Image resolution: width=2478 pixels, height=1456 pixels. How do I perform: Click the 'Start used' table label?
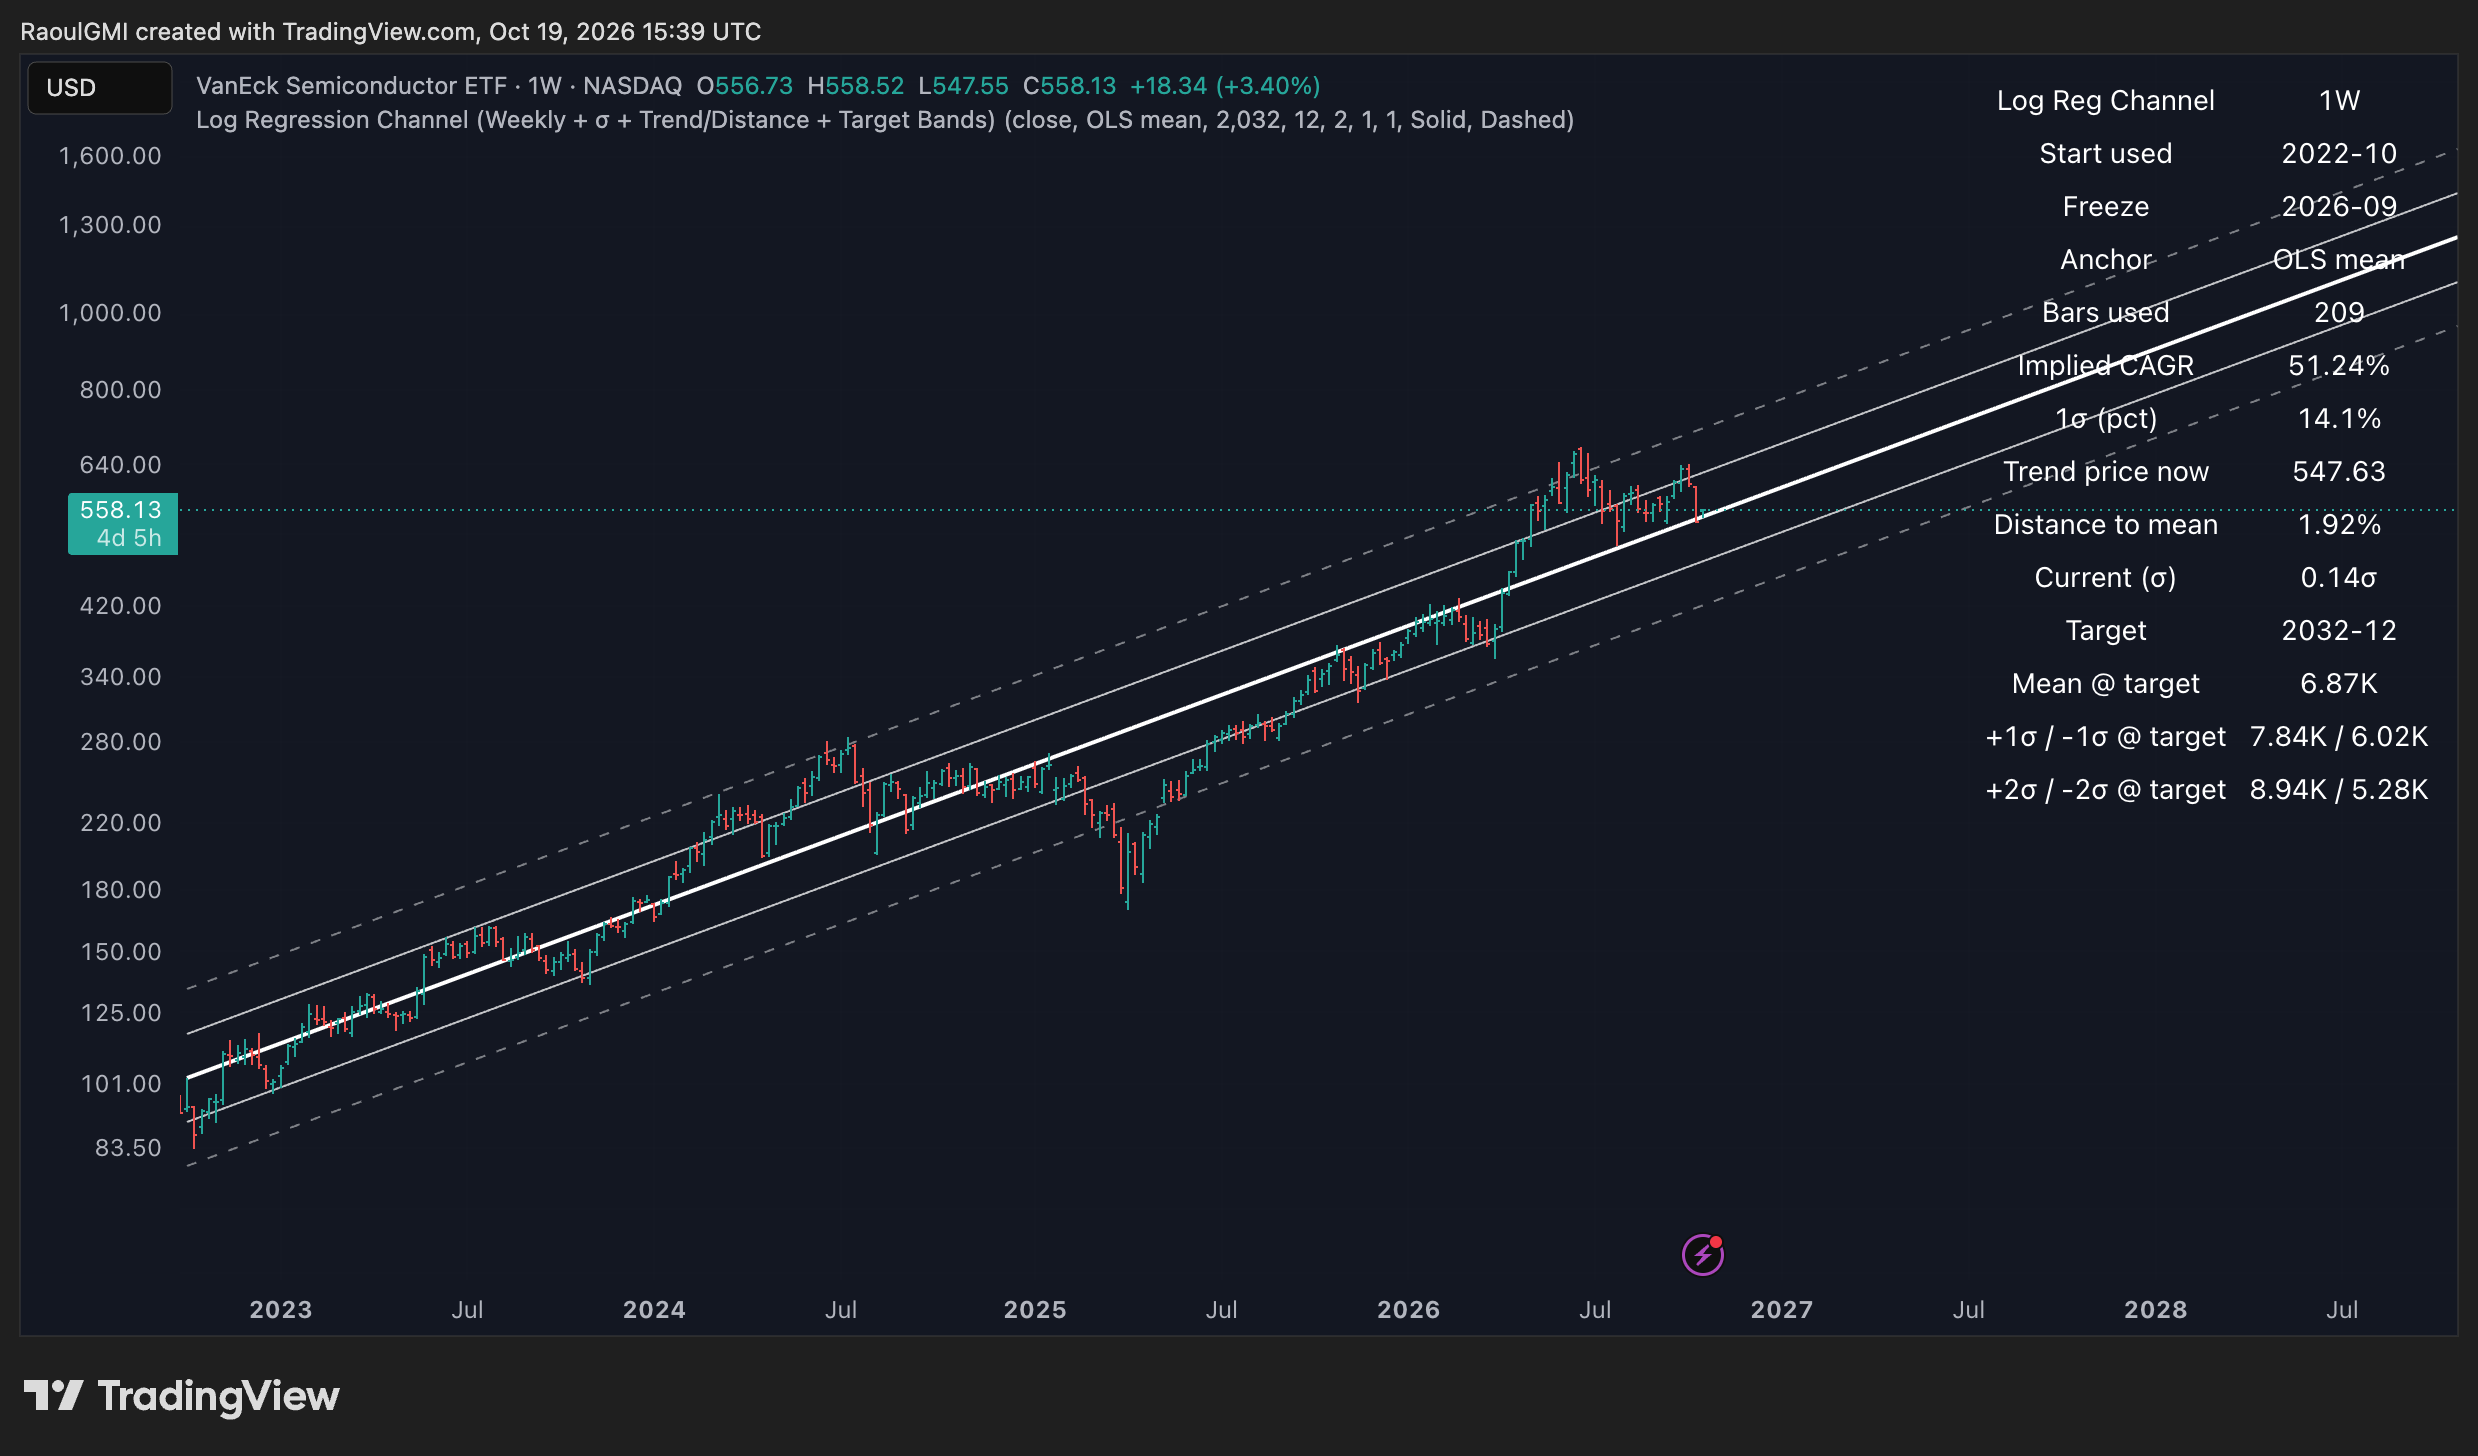2105,153
